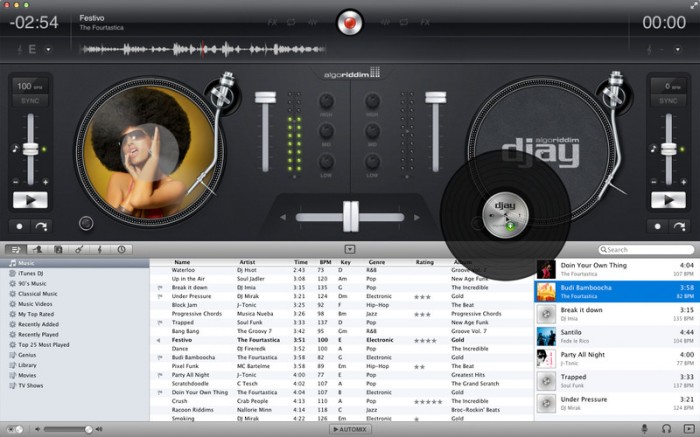Select genres guitar tab in library toolbar

click(79, 250)
